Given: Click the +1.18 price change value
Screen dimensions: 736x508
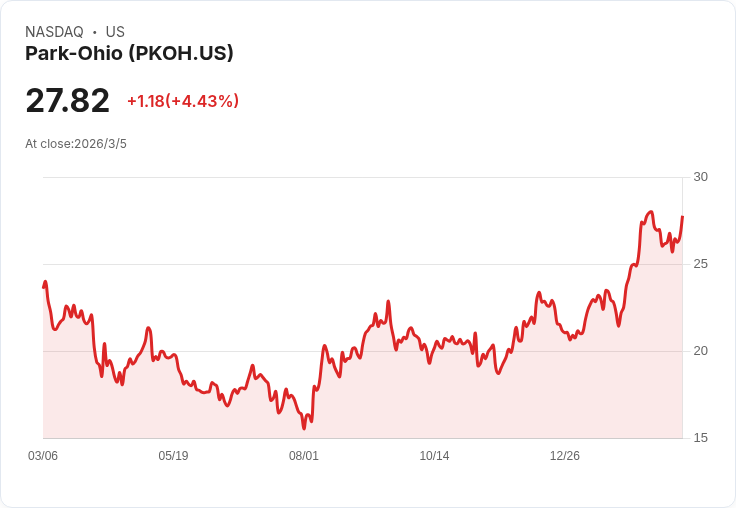Looking at the screenshot, I should coord(145,101).
